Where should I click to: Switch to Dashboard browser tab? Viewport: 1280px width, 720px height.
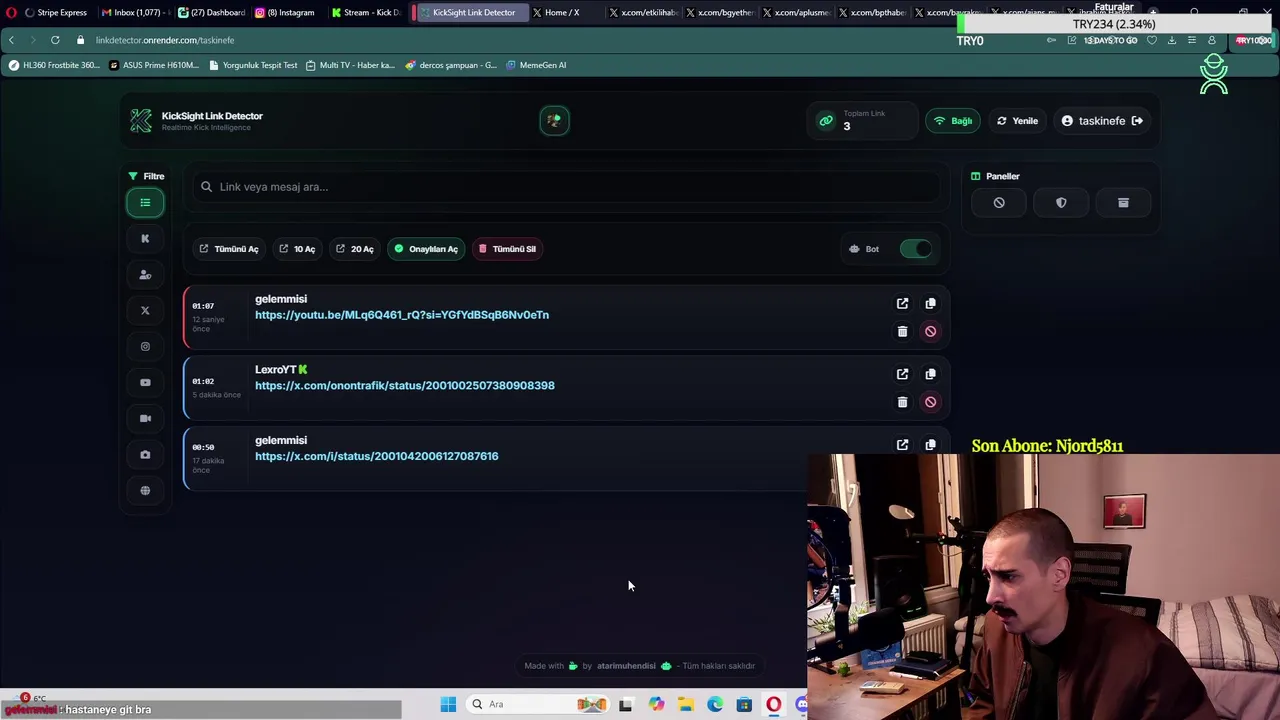tap(211, 12)
